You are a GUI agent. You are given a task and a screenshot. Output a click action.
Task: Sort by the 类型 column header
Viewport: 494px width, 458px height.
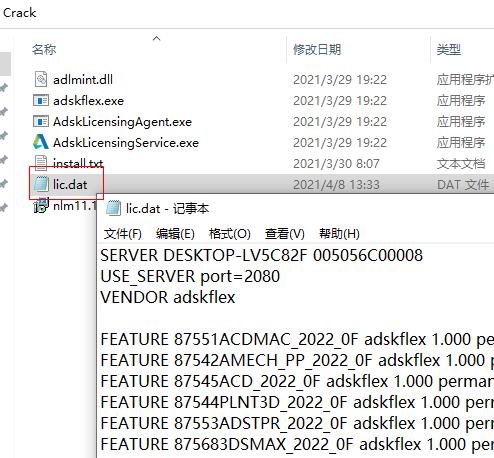(x=449, y=50)
